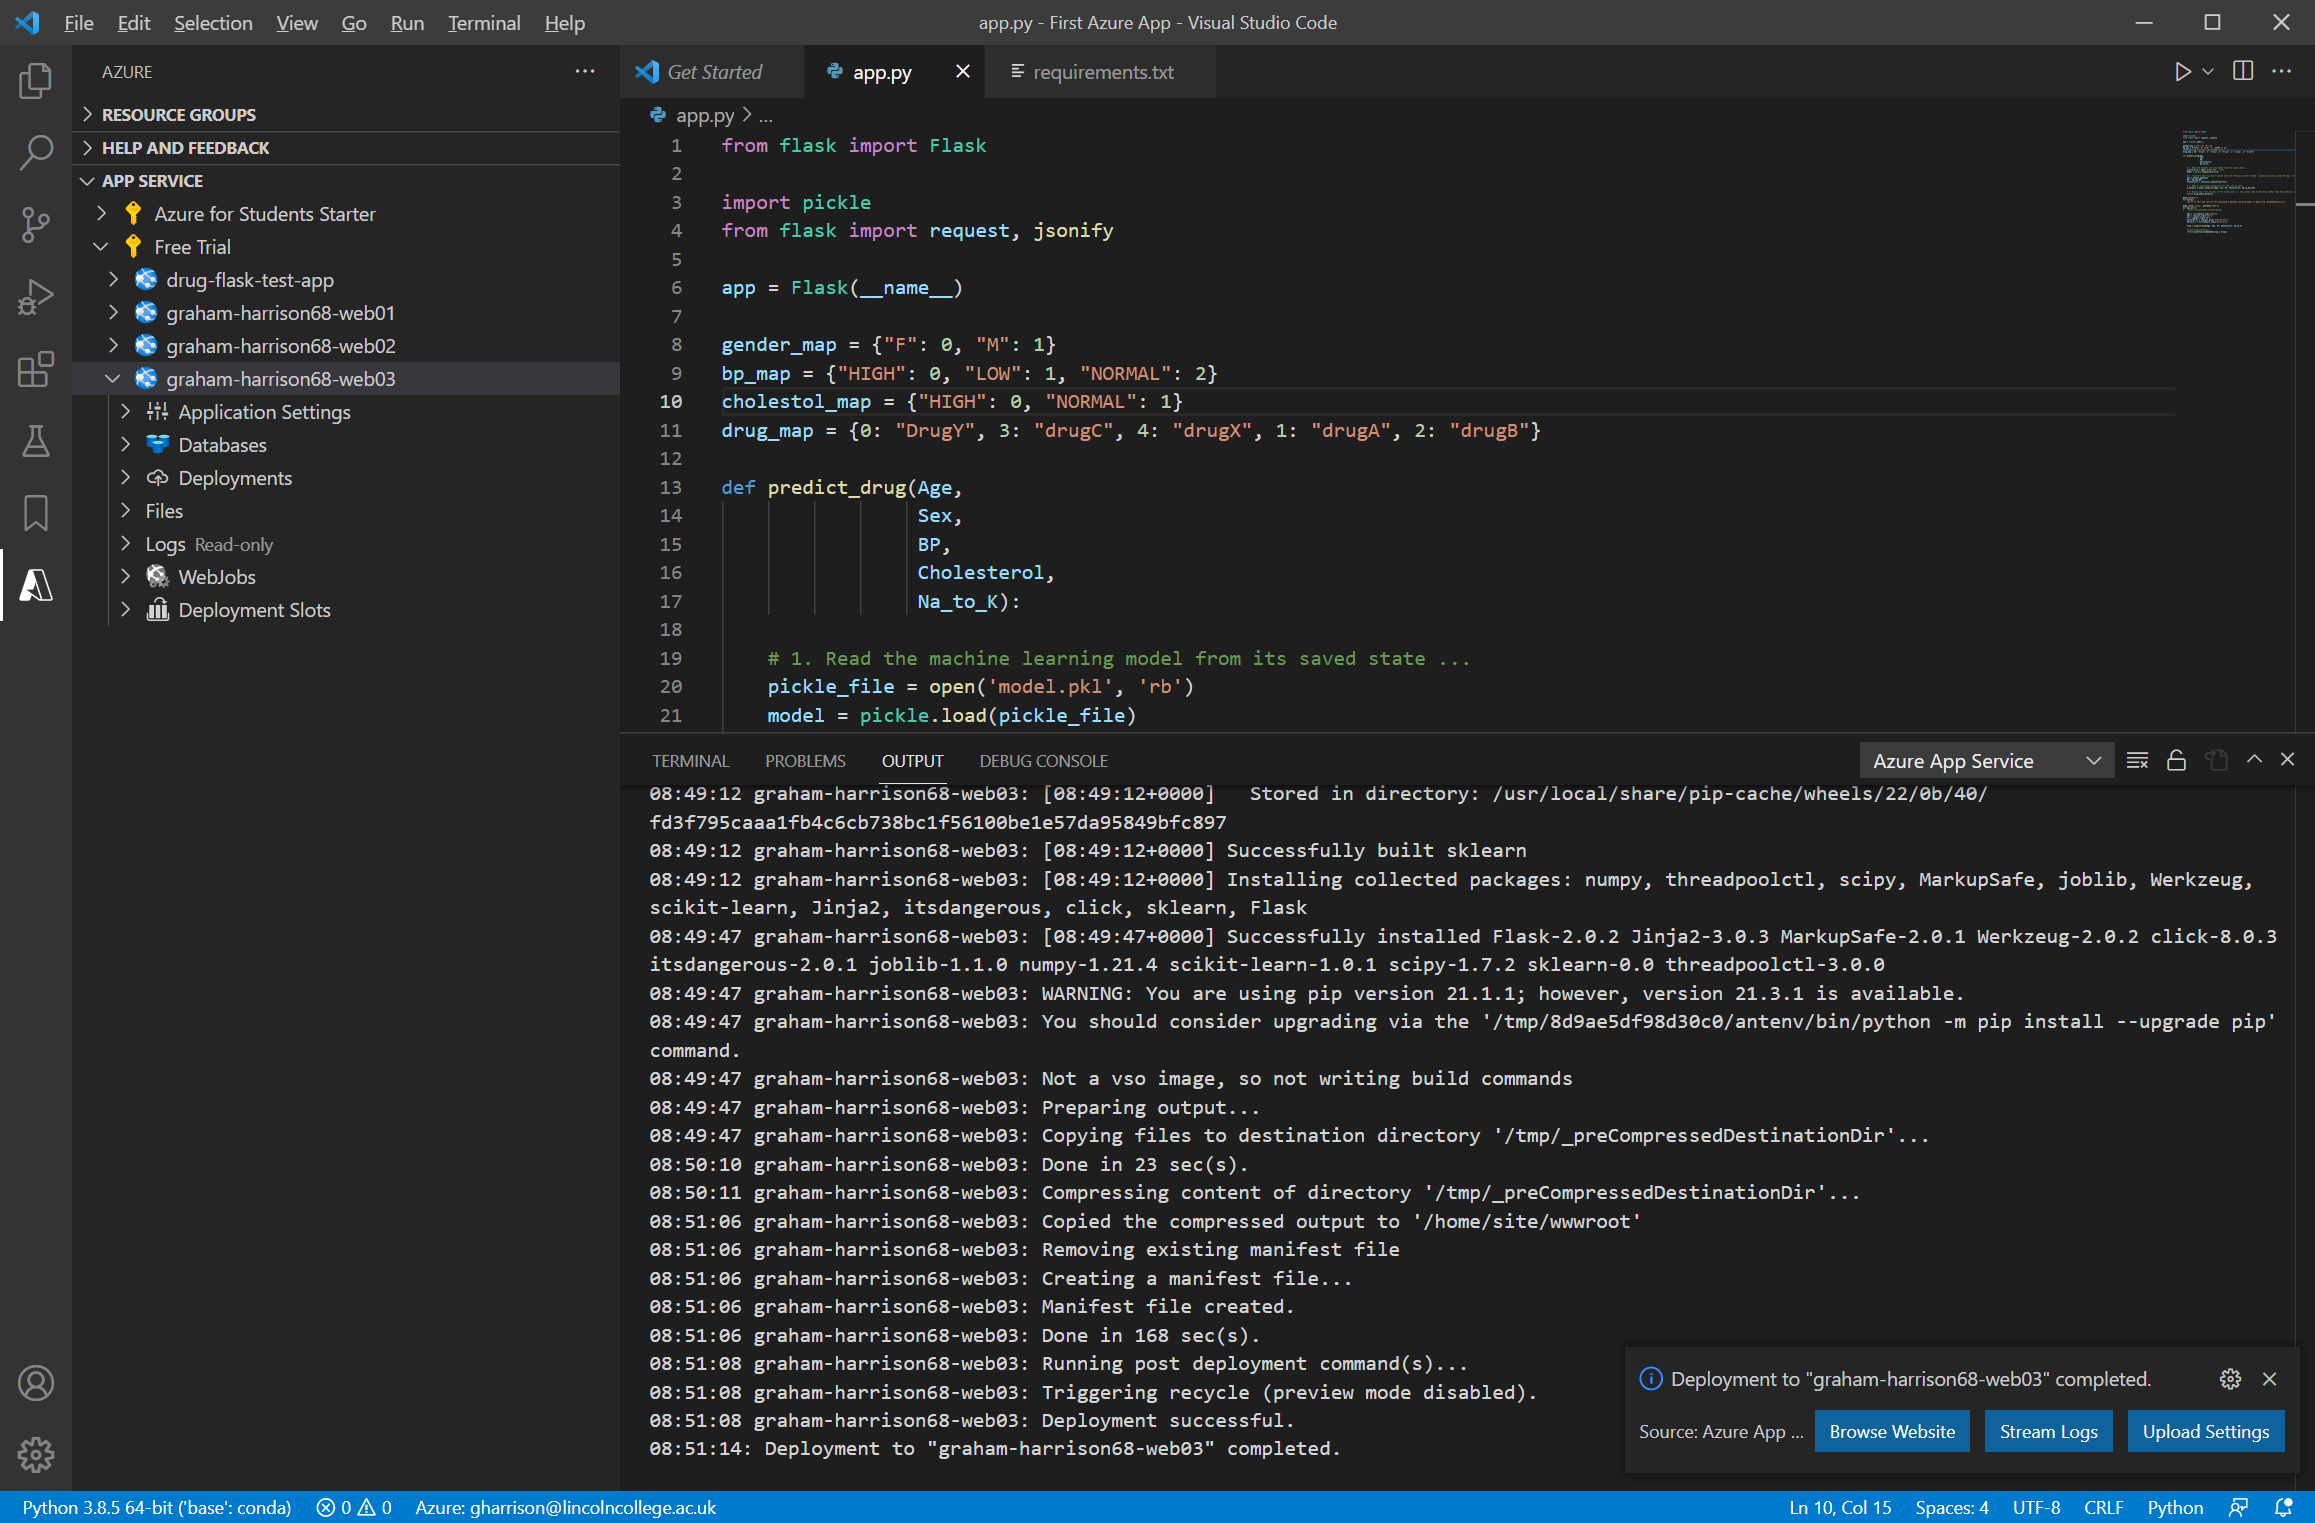The image size is (2315, 1523).
Task: Open the Azure App Service output dropdown
Action: tap(1986, 761)
